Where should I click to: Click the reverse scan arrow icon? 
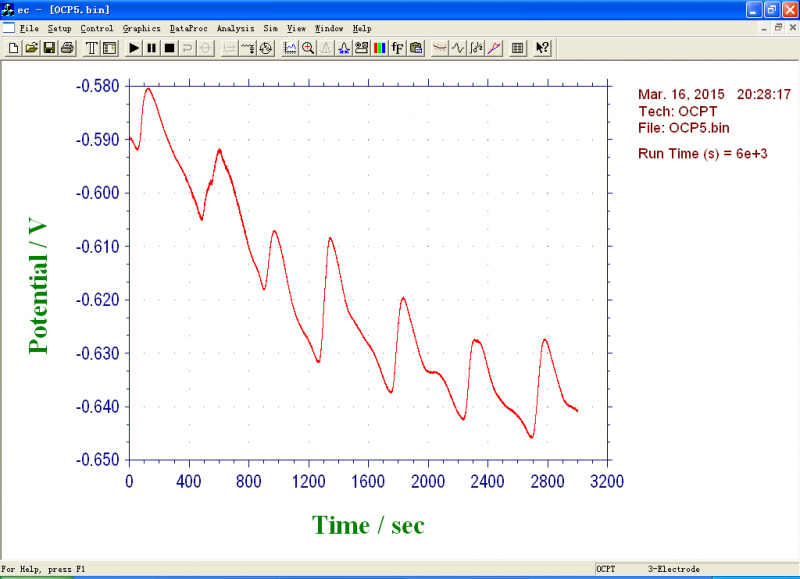point(187,48)
